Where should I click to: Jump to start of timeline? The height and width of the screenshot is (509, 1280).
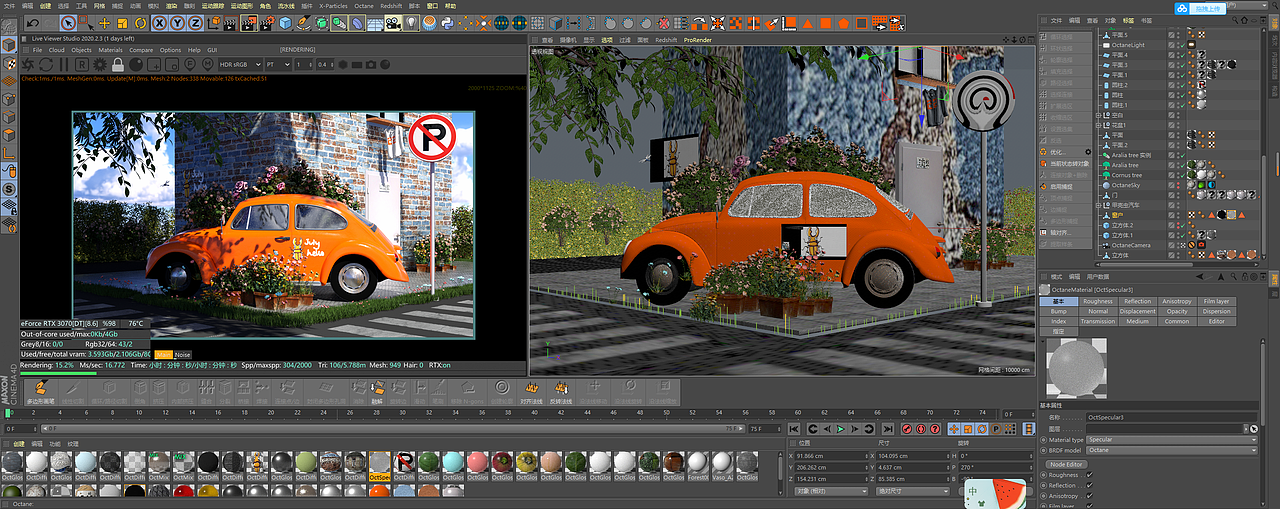click(794, 429)
